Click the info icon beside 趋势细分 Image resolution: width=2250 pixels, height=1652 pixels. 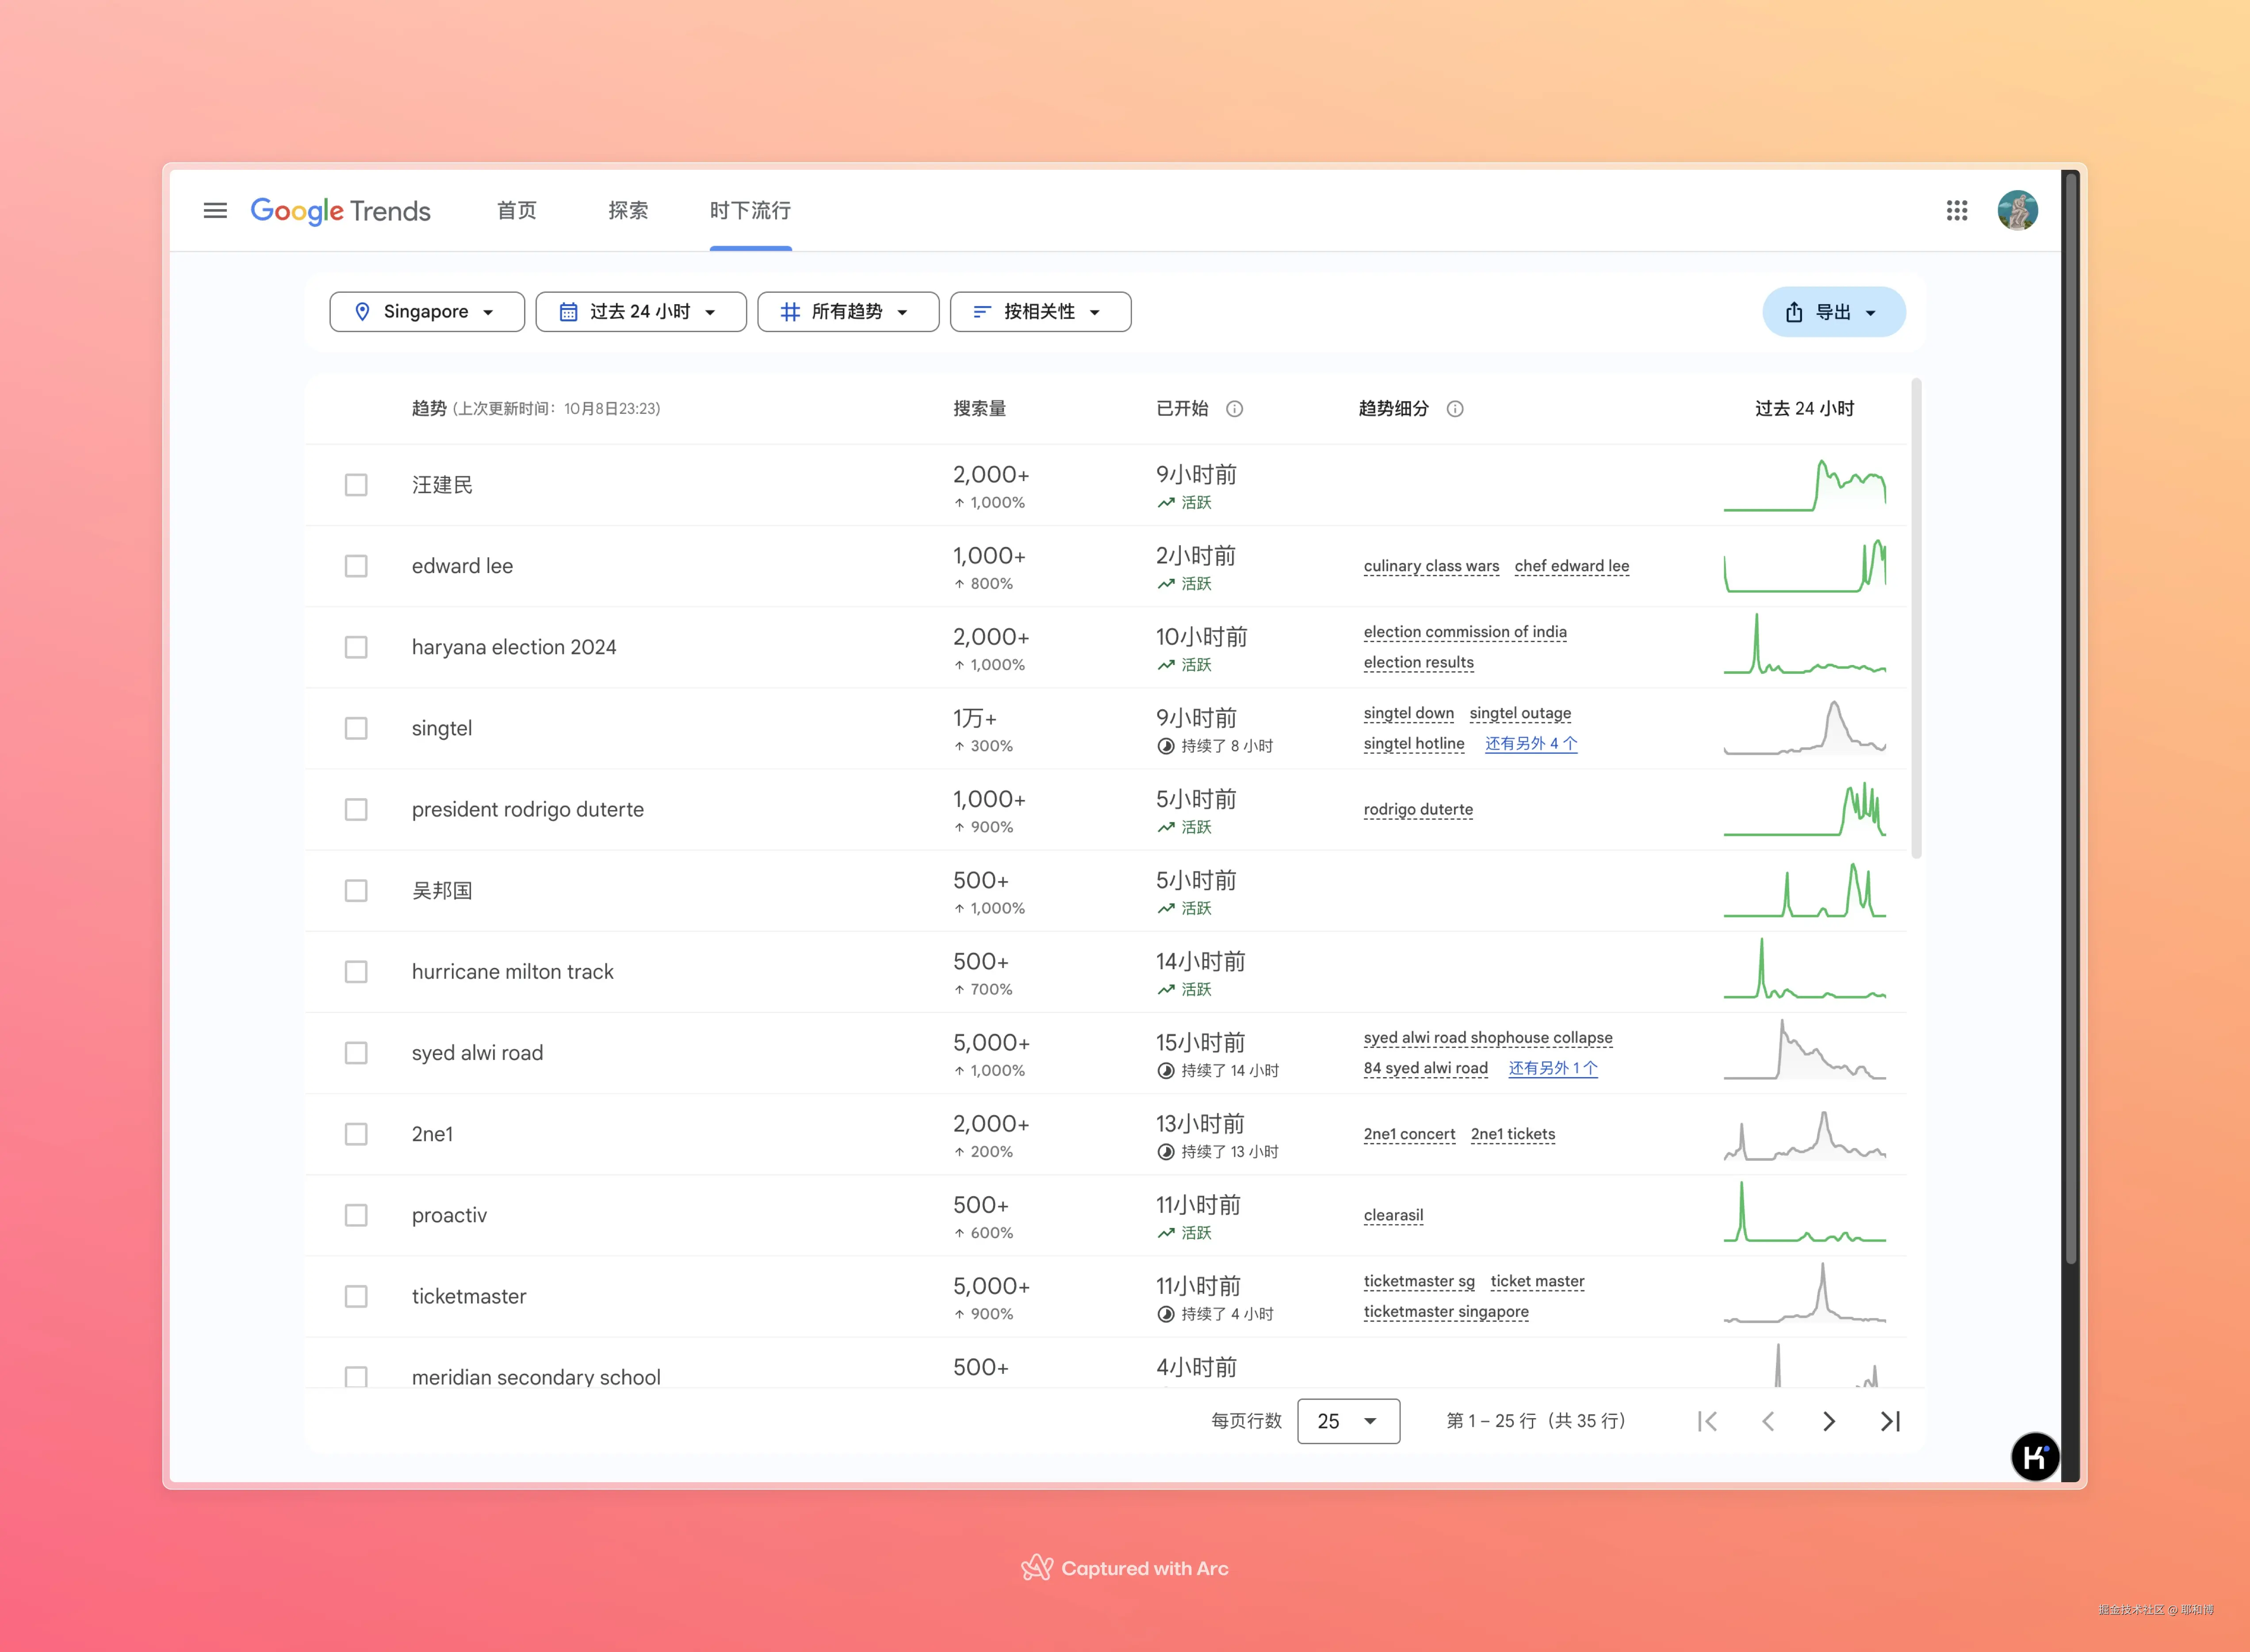(1454, 408)
